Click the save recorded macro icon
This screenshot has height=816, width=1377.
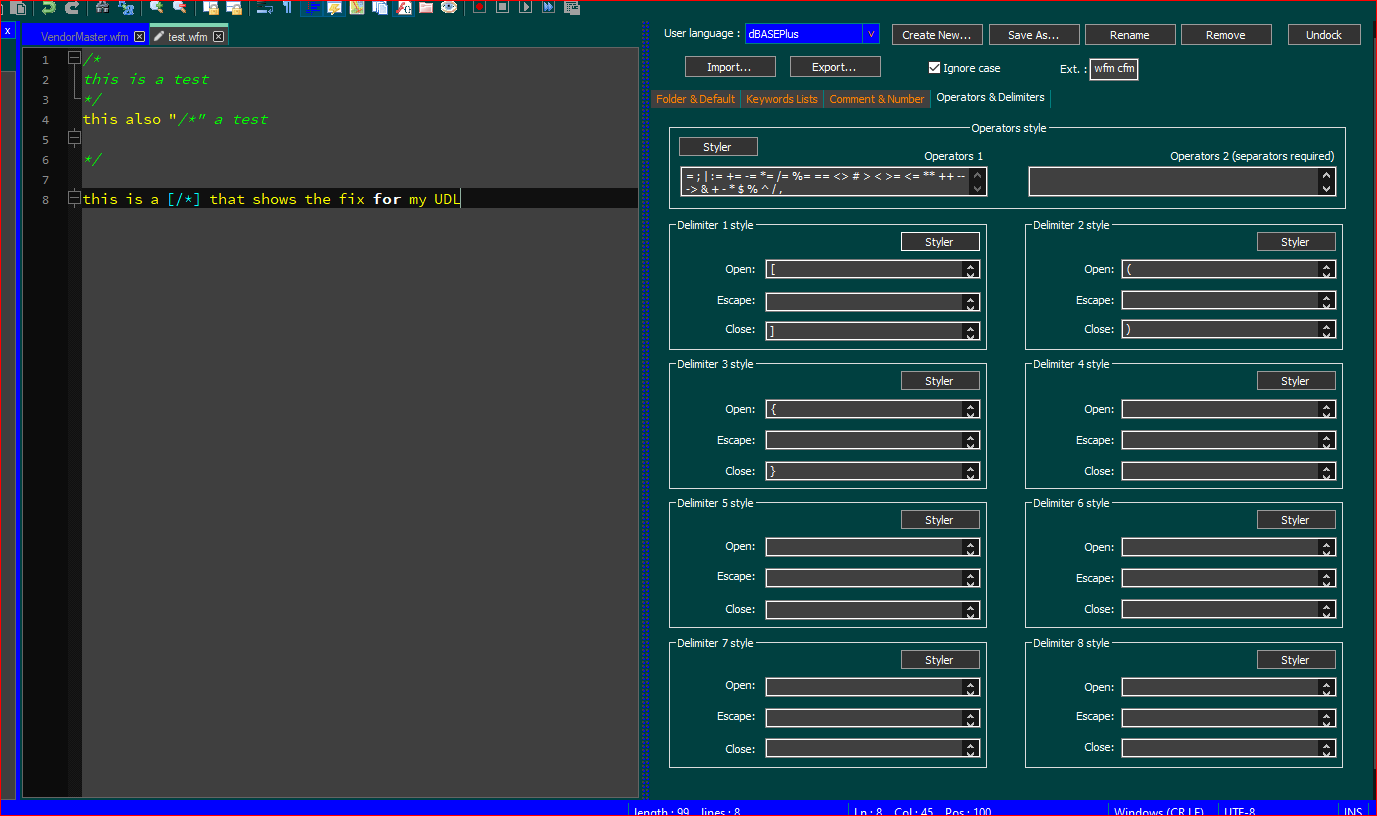[x=572, y=7]
